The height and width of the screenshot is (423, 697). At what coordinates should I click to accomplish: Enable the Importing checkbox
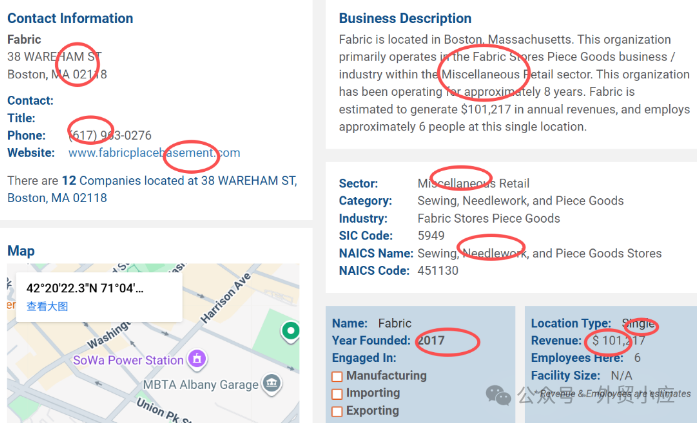coord(337,394)
